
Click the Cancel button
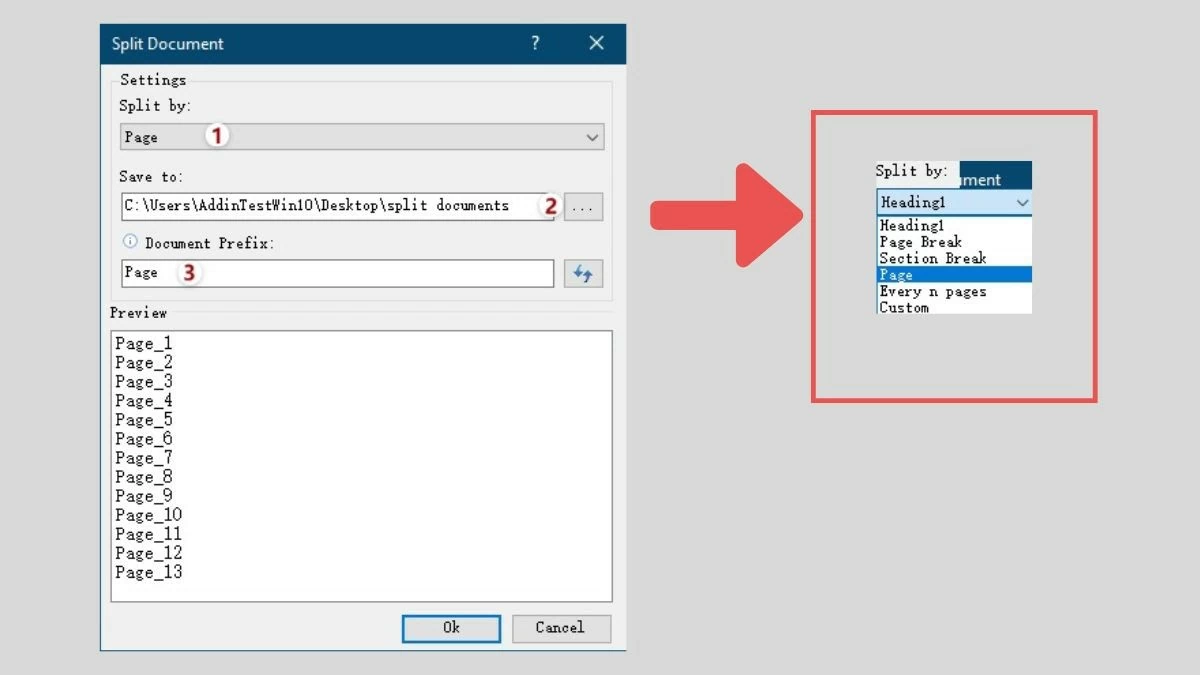tap(560, 628)
